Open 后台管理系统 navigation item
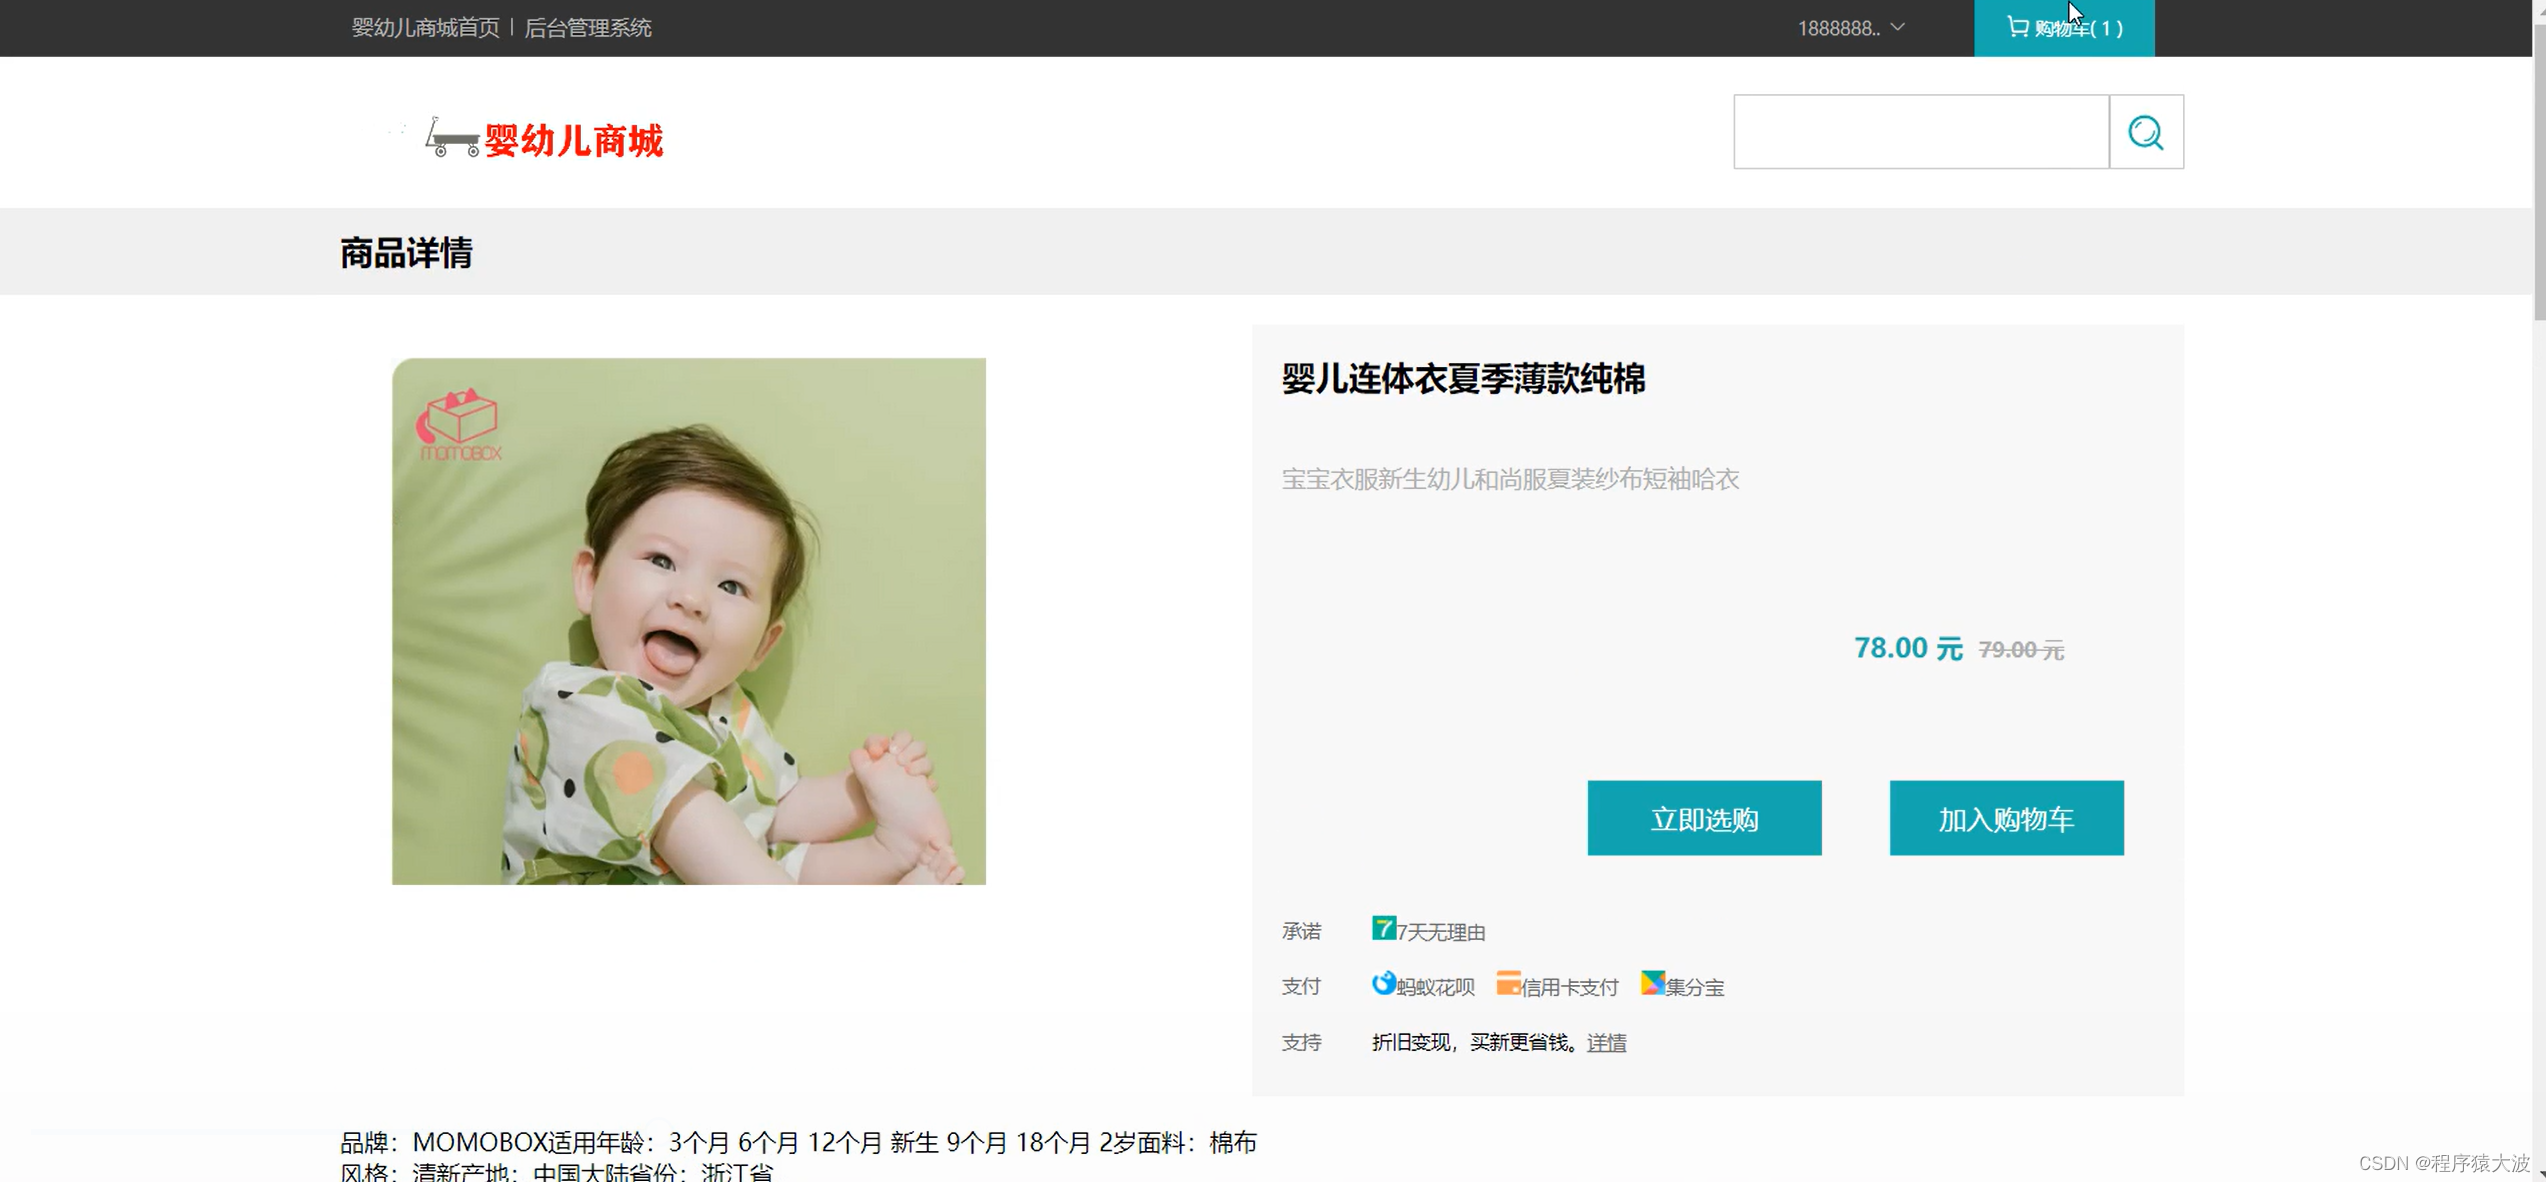 588,27
